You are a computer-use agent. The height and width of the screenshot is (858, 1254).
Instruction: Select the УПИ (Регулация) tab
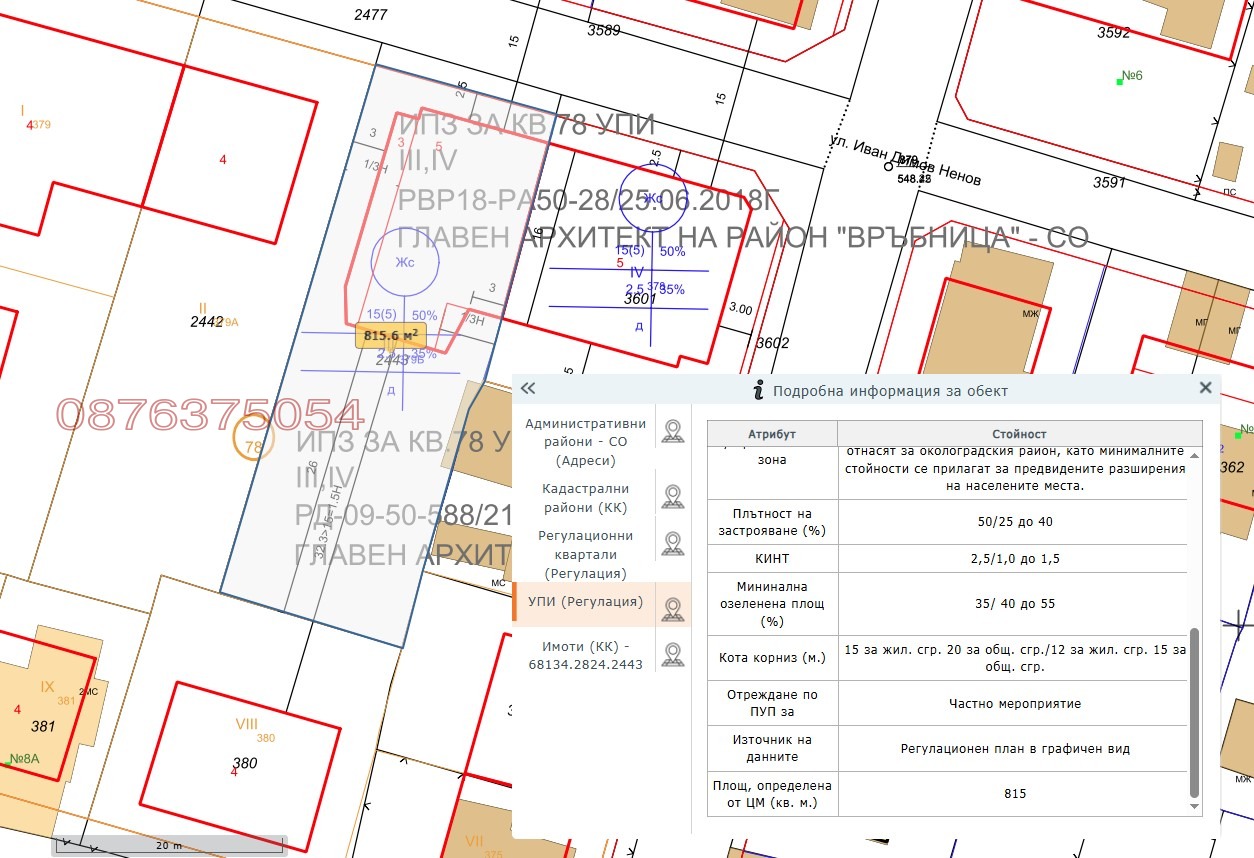(585, 602)
